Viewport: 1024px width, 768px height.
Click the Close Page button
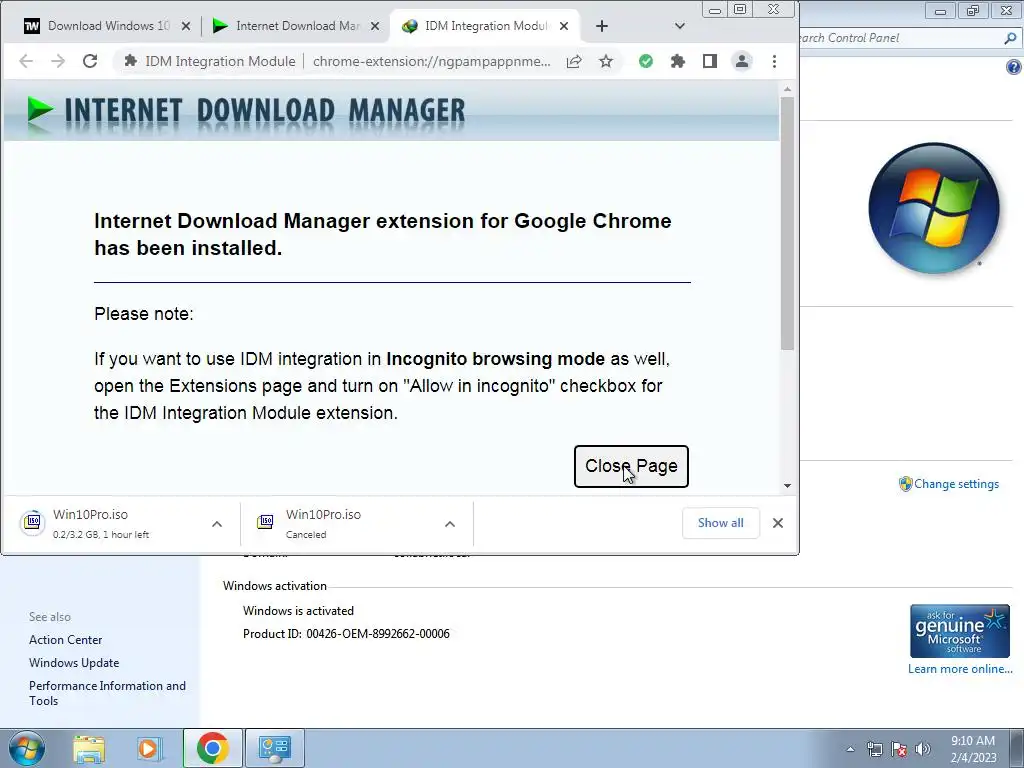click(631, 466)
